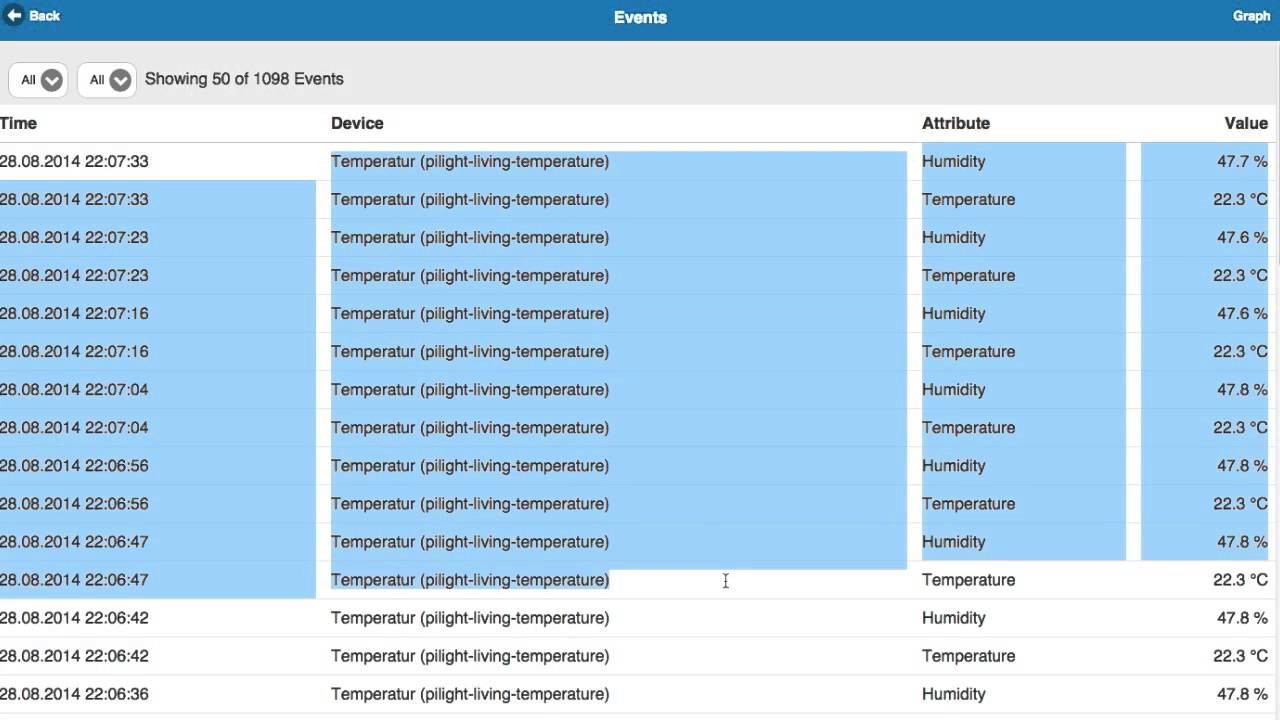Click the Device column header

[357, 123]
